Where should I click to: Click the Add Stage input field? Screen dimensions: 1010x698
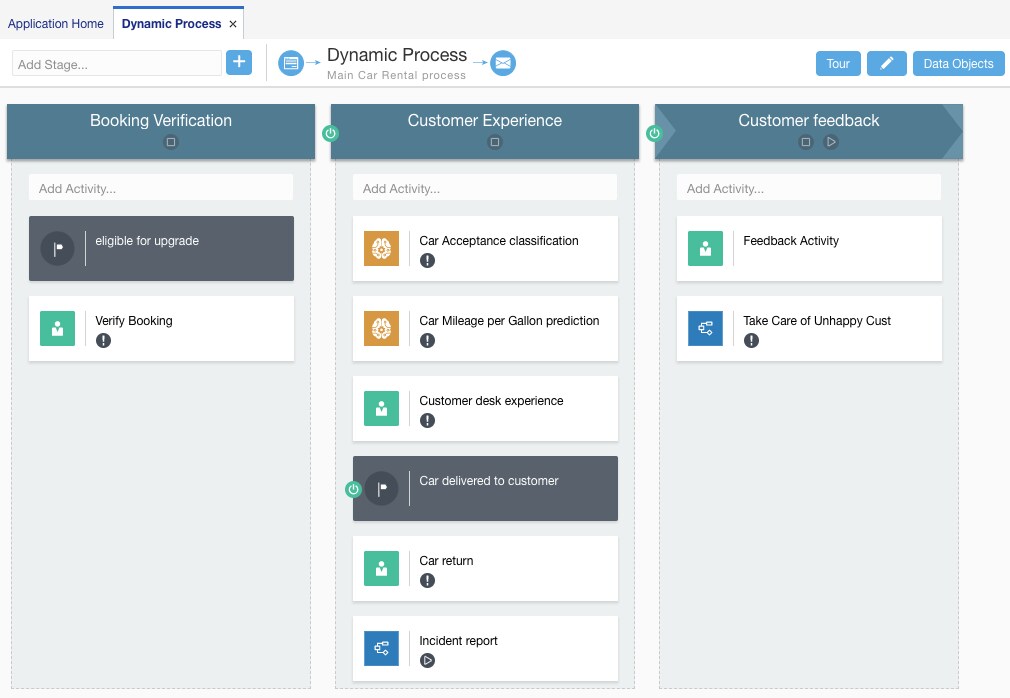click(117, 63)
